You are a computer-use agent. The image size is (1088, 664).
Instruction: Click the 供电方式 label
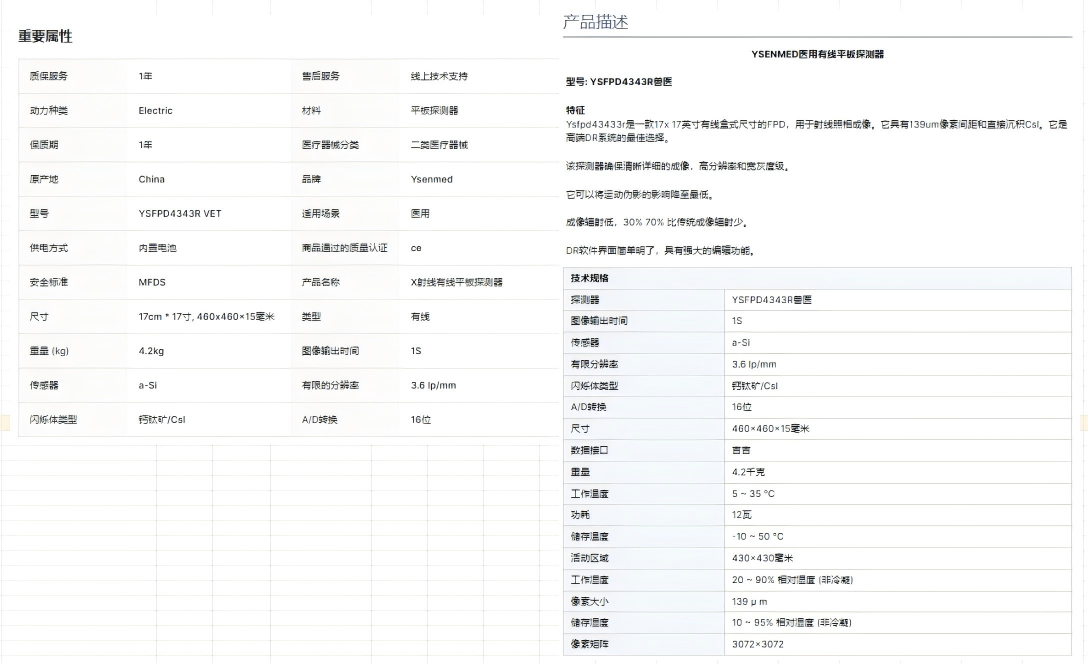click(x=49, y=248)
